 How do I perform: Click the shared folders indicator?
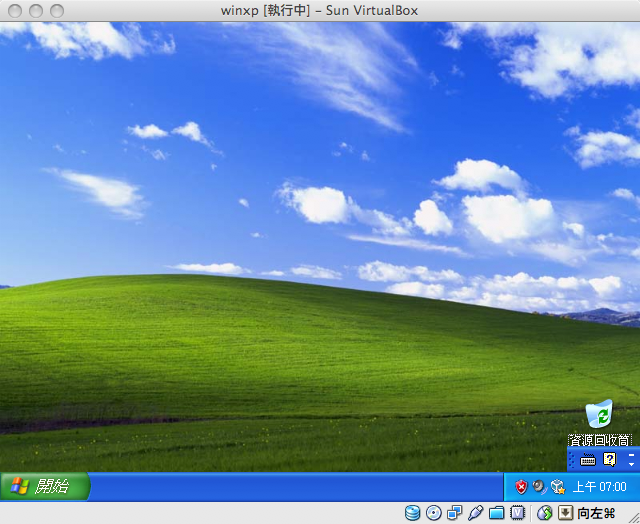496,513
